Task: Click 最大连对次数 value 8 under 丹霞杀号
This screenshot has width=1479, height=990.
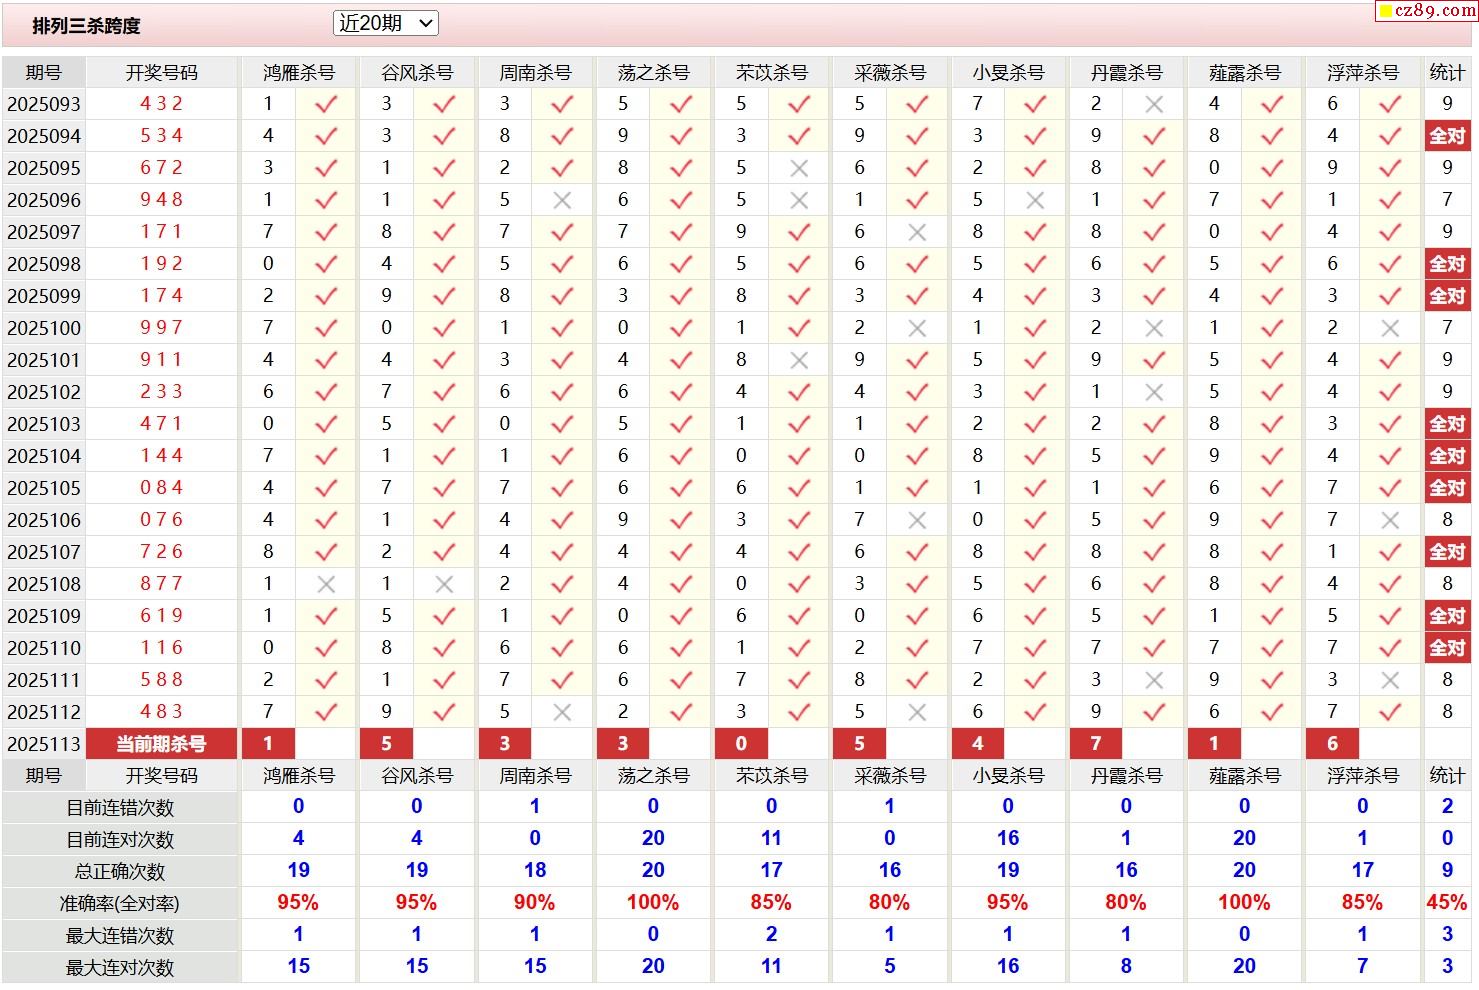Action: click(x=1126, y=966)
